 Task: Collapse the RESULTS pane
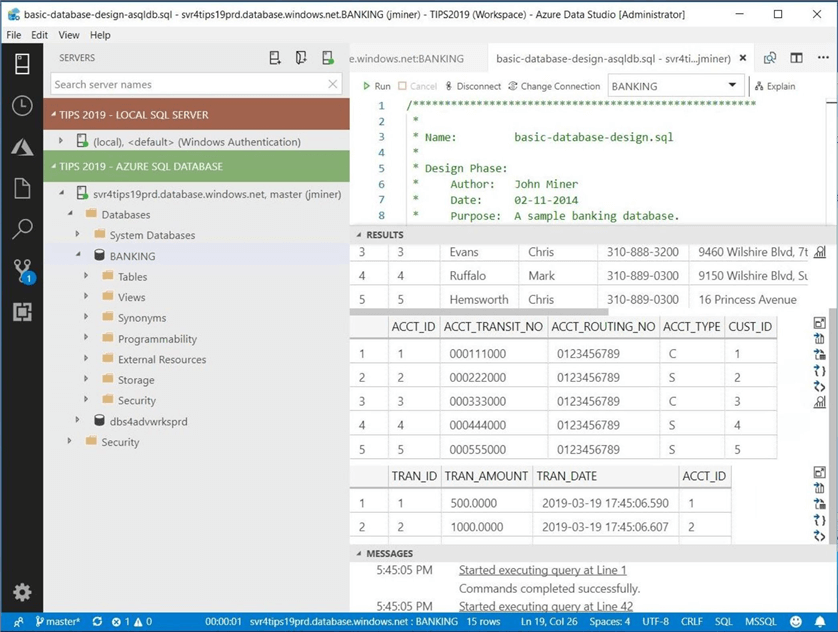click(359, 235)
